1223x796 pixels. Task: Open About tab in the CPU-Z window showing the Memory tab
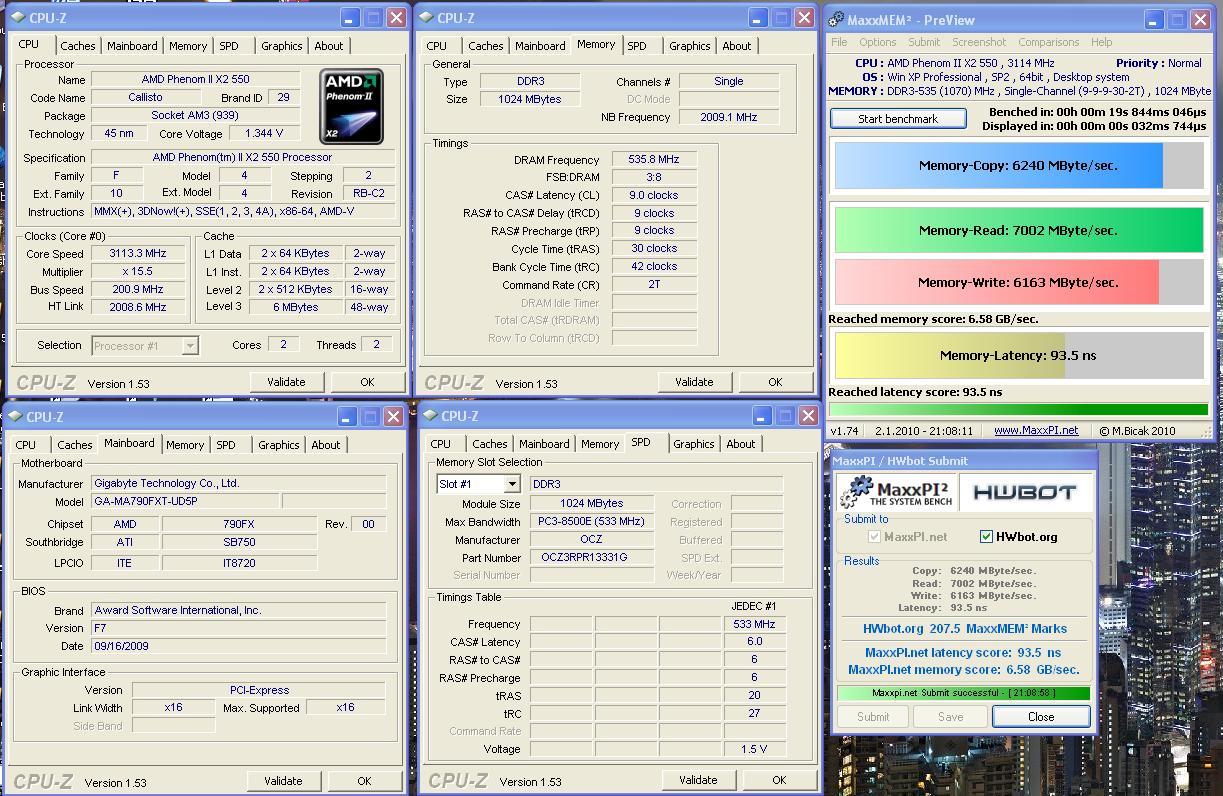point(737,46)
